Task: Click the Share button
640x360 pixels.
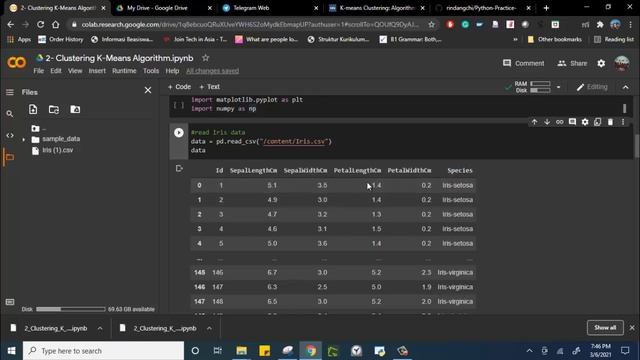Action: (x=572, y=63)
